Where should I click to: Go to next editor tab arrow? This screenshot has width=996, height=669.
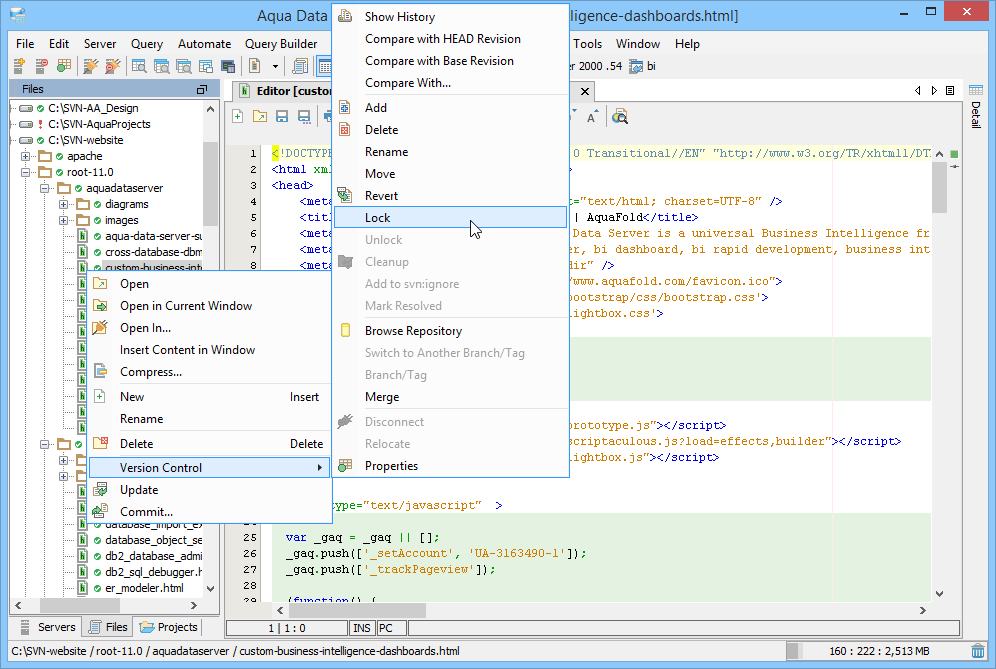pyautogui.click(x=934, y=91)
